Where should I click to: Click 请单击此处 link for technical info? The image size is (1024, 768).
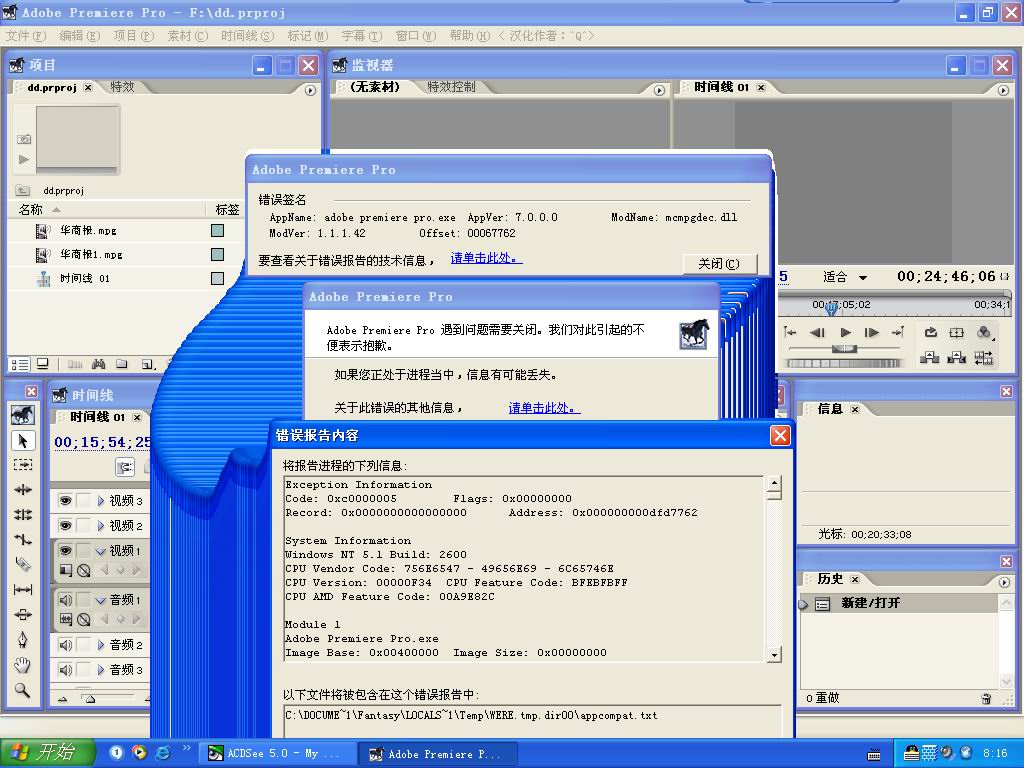(x=487, y=258)
